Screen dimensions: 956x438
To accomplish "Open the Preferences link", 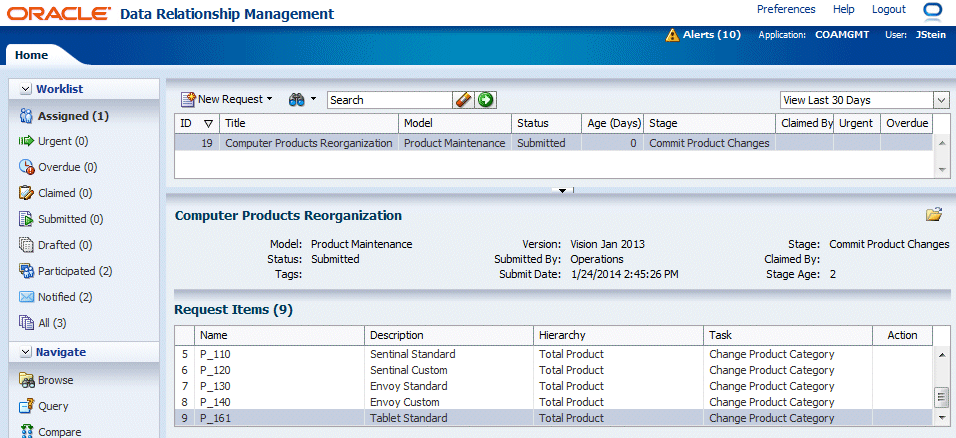I will pos(786,9).
